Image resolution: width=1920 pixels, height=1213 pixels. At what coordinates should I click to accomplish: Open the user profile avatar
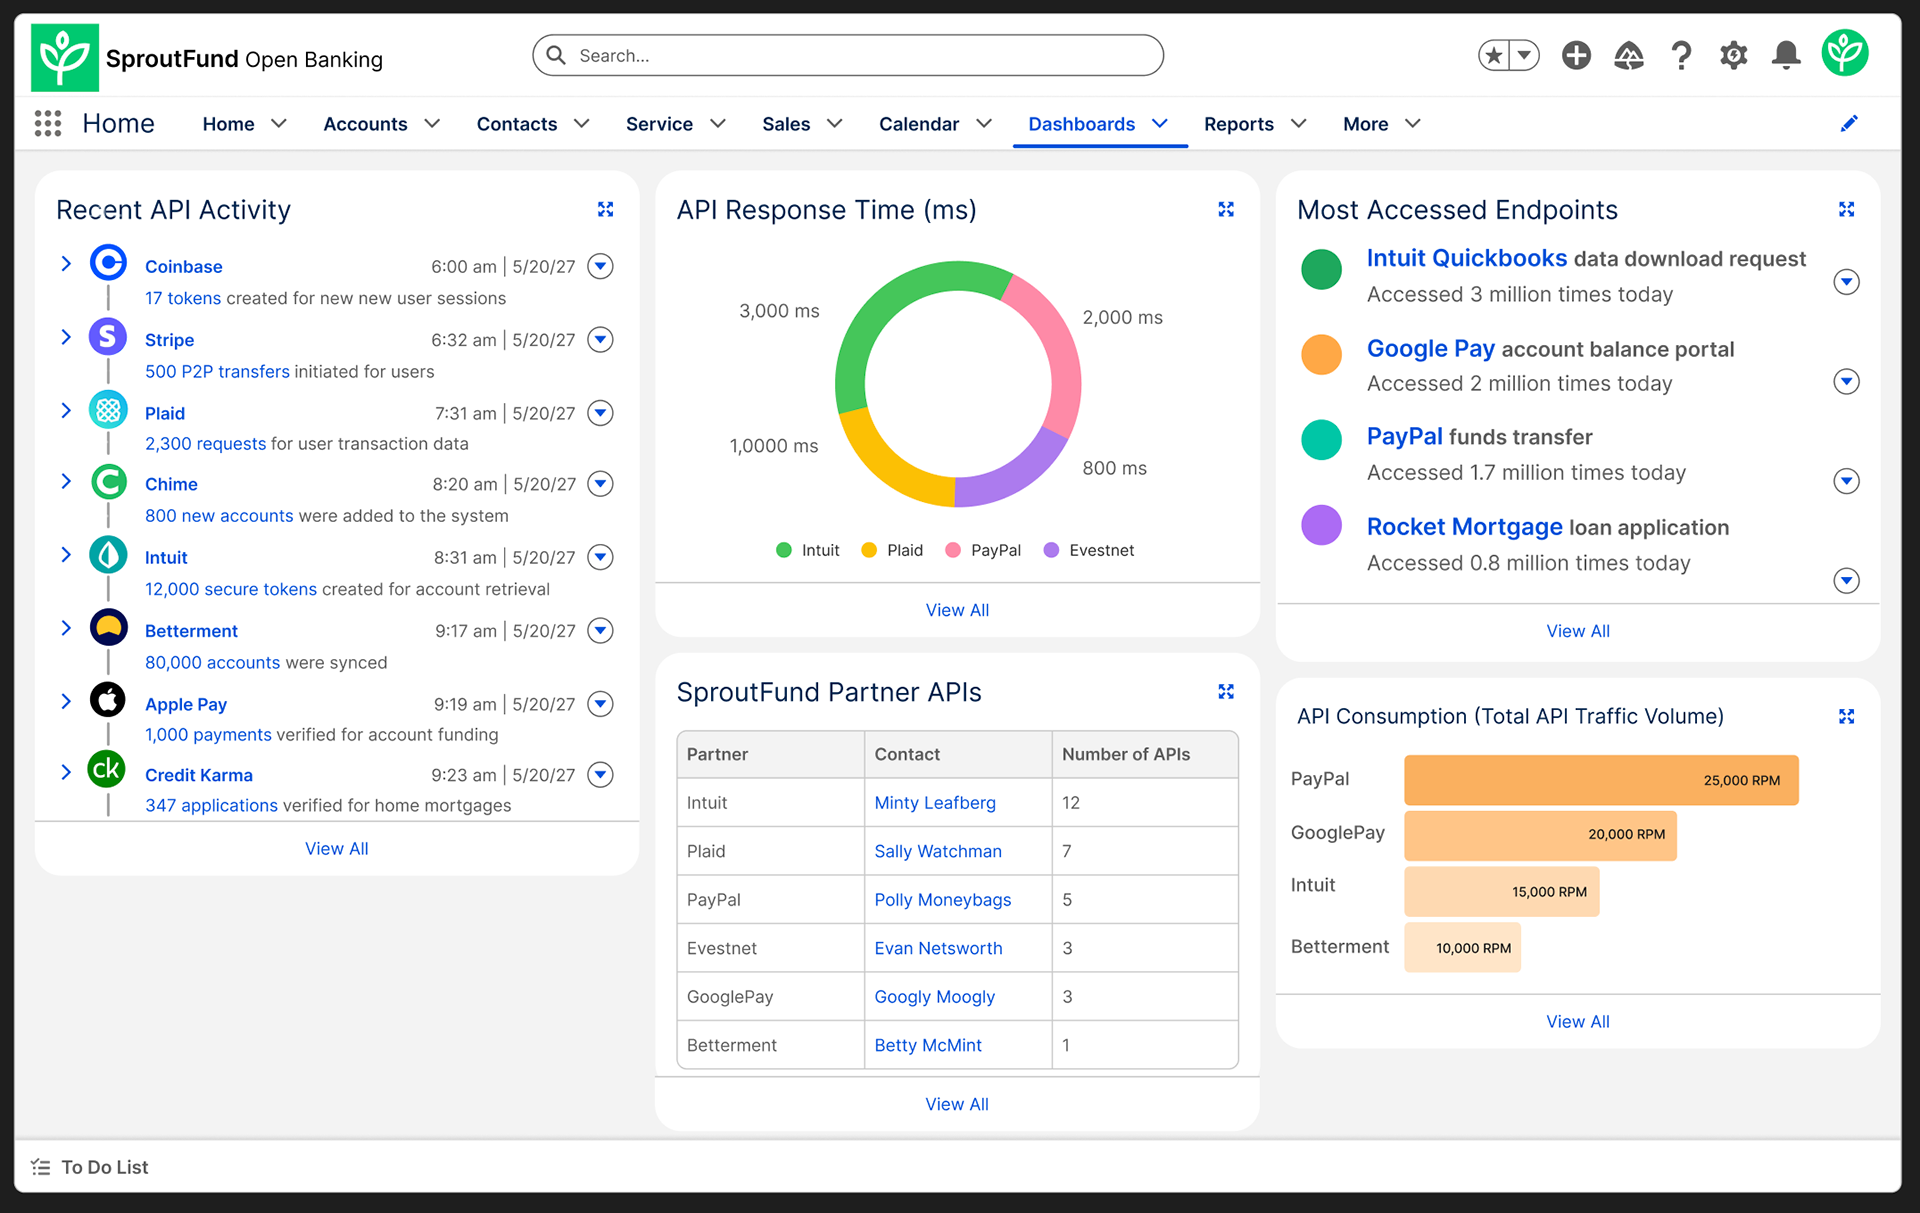[1845, 53]
